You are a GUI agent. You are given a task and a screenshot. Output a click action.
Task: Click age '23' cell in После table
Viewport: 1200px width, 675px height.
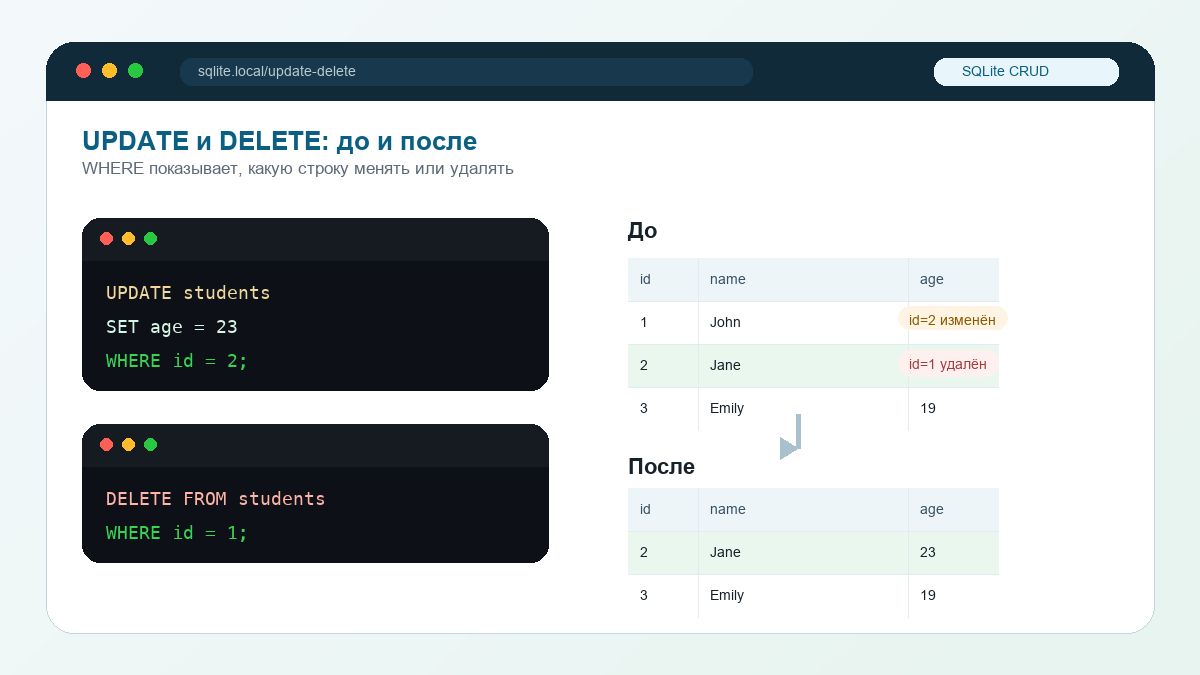[x=954, y=553]
